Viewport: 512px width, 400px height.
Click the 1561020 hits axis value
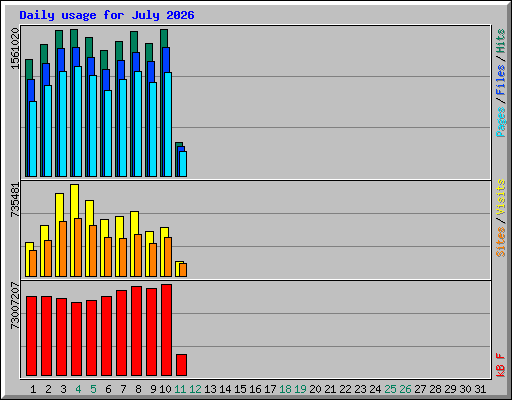[15, 49]
